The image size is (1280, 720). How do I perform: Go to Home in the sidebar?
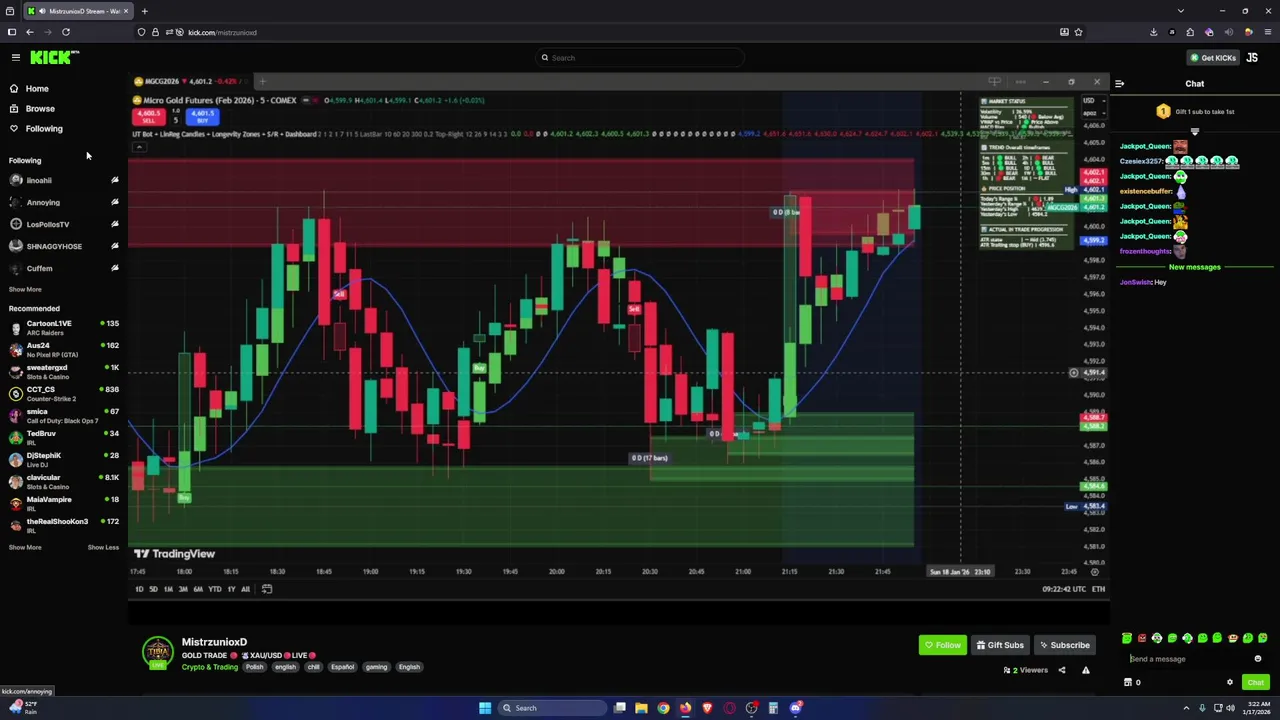pos(37,88)
